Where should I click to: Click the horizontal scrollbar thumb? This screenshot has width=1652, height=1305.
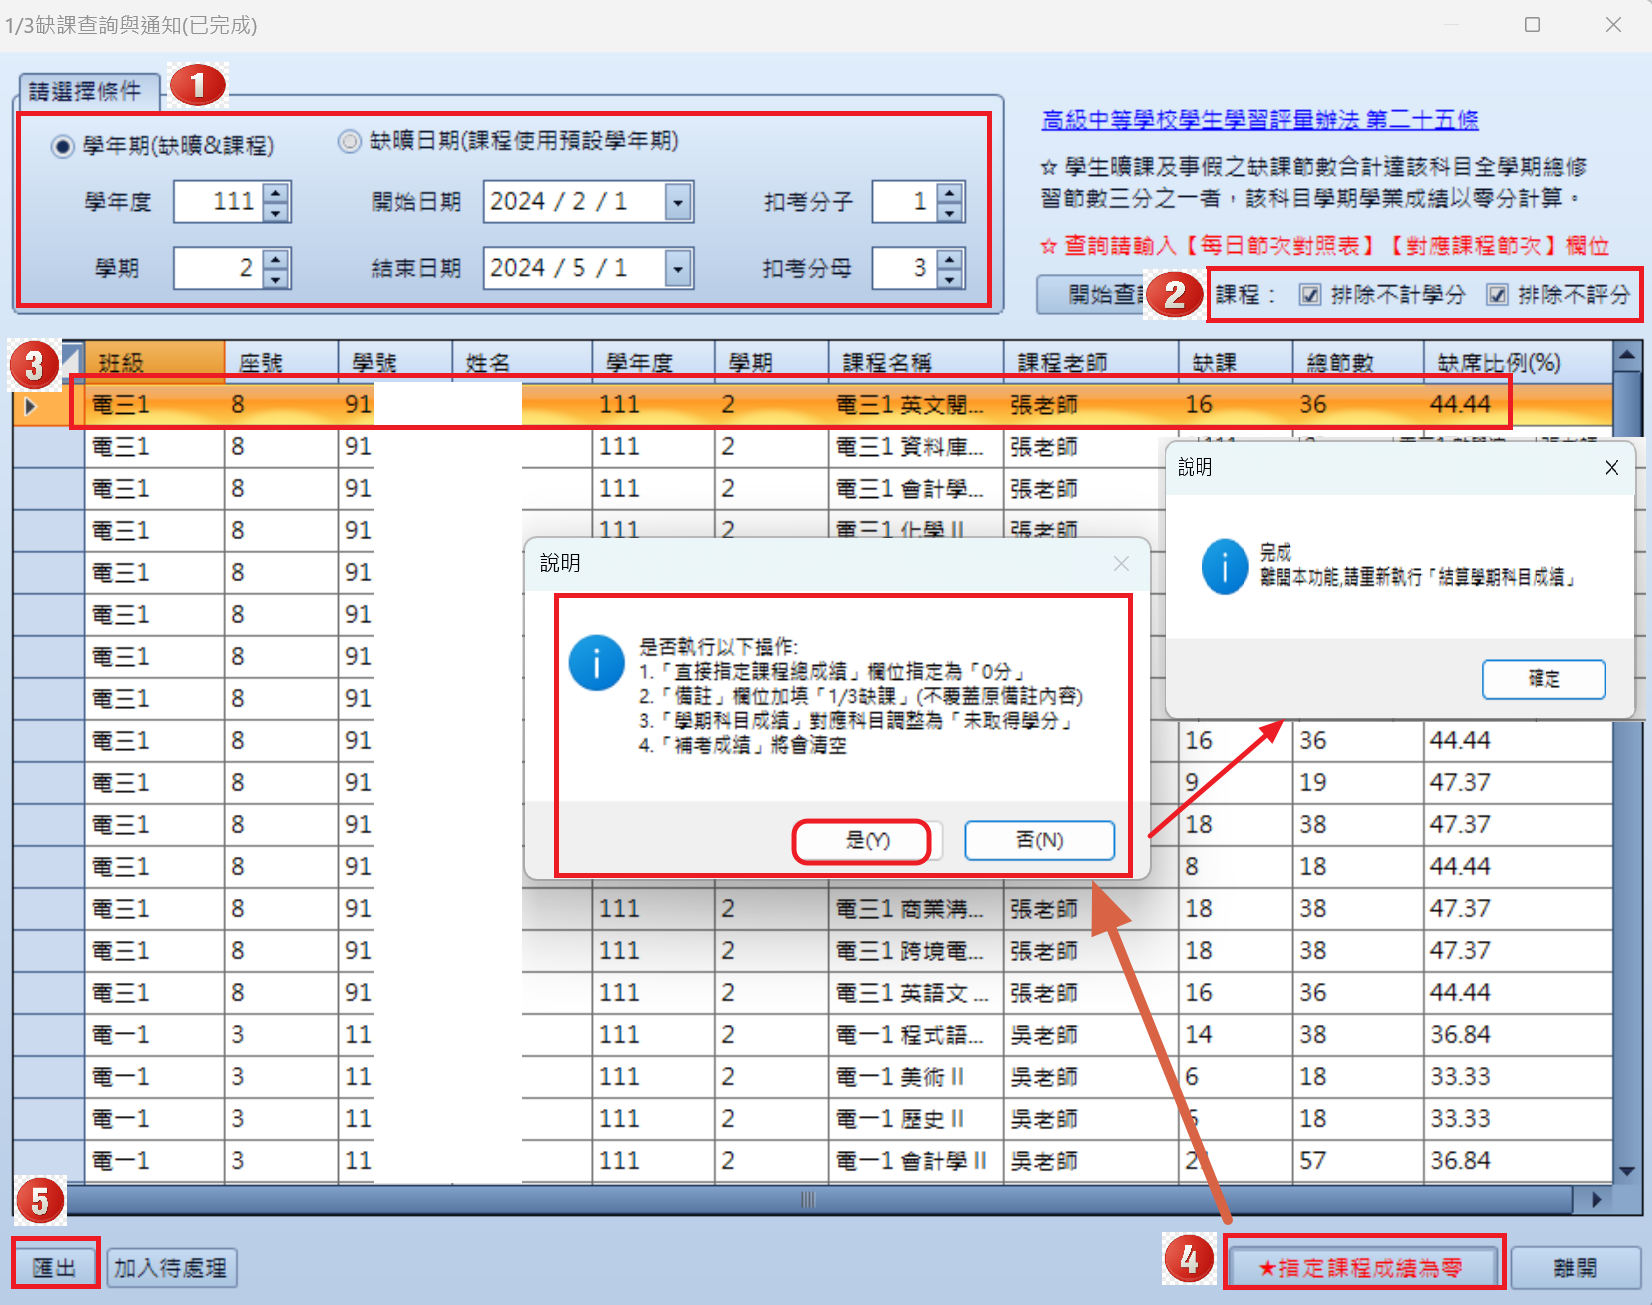click(808, 1199)
